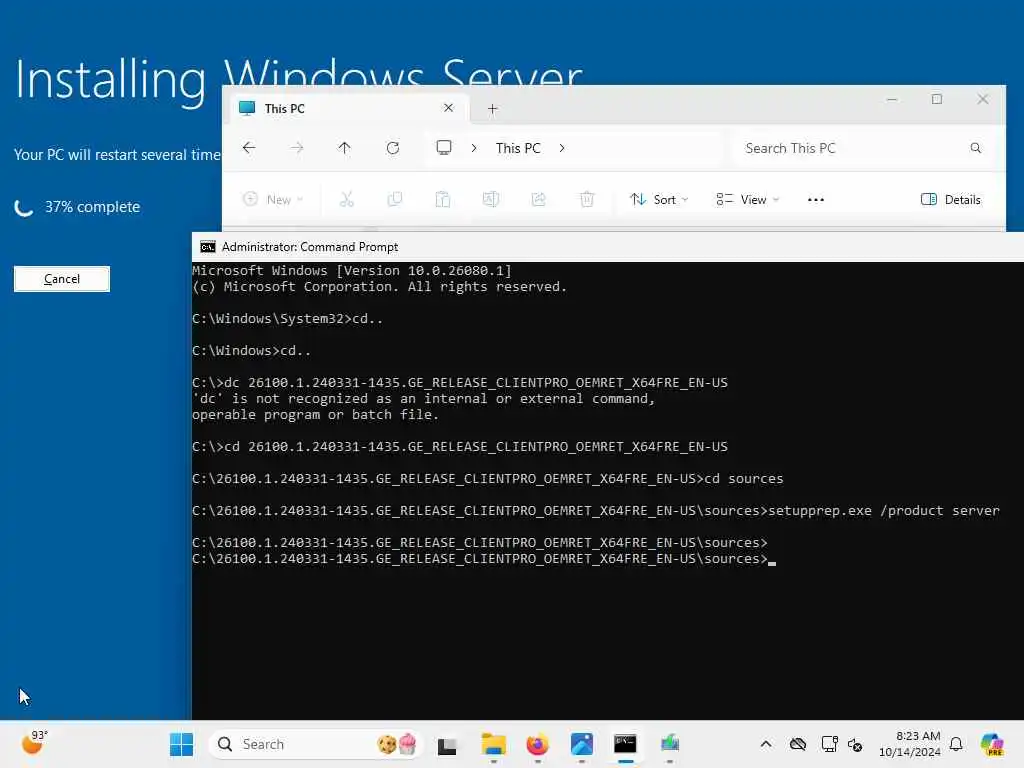Click the Share icon in the Explorer toolbar

(539, 199)
